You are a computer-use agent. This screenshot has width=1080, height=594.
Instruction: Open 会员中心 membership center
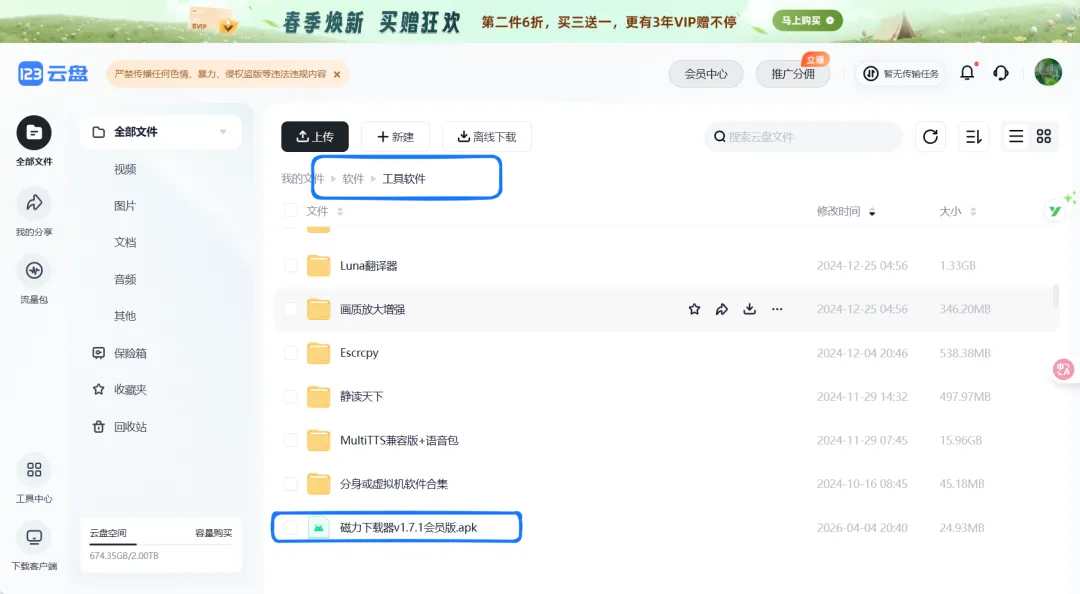[x=706, y=74]
